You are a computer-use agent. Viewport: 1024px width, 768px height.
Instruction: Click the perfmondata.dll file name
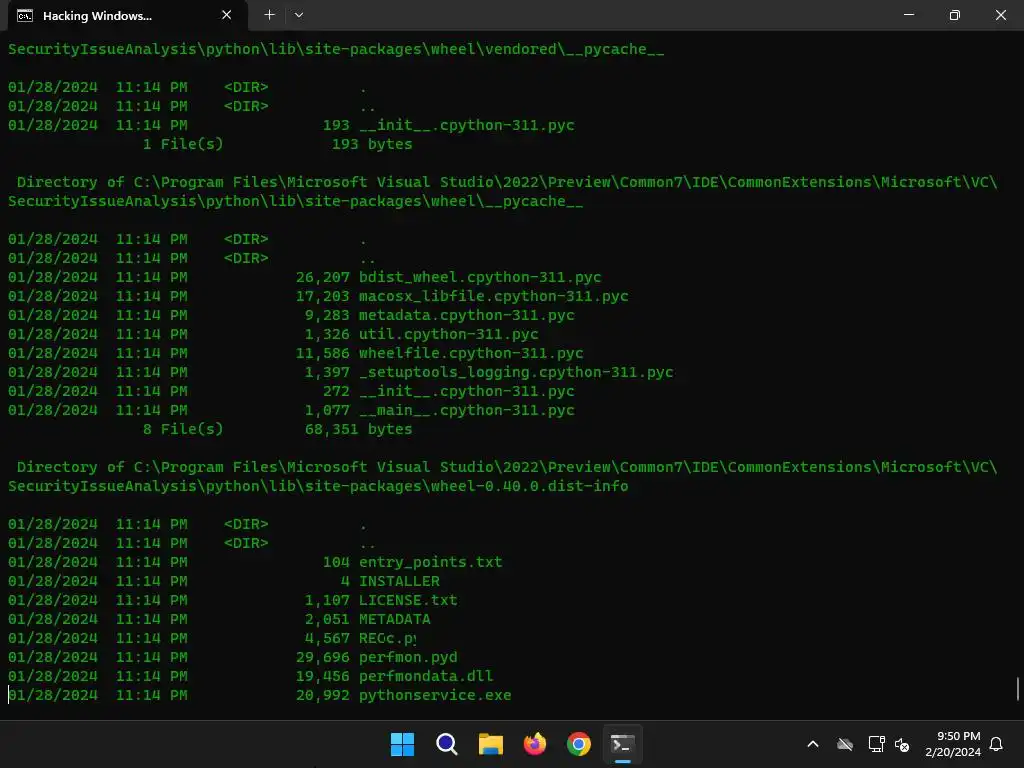point(426,676)
